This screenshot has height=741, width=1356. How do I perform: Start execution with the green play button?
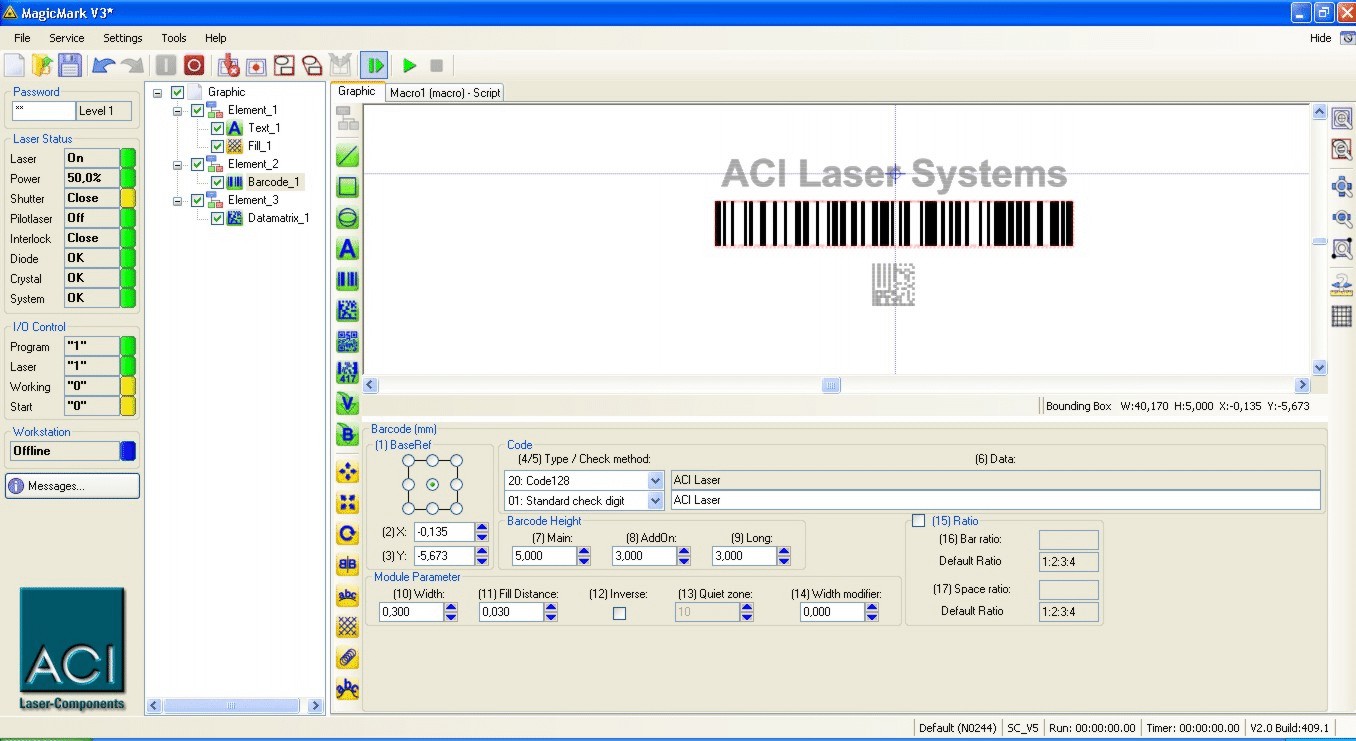(x=409, y=65)
